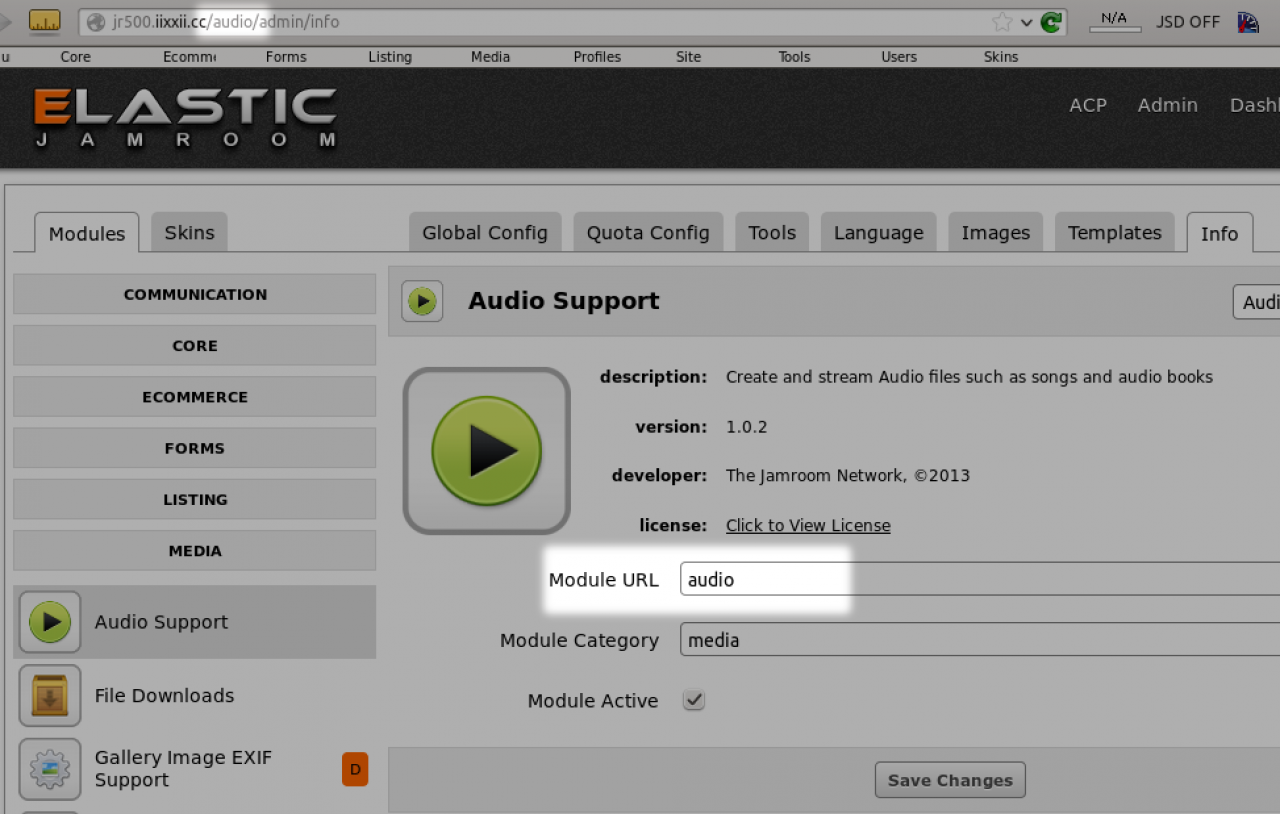Image resolution: width=1280 pixels, height=814 pixels.
Task: Click the Save Changes button
Action: click(950, 780)
